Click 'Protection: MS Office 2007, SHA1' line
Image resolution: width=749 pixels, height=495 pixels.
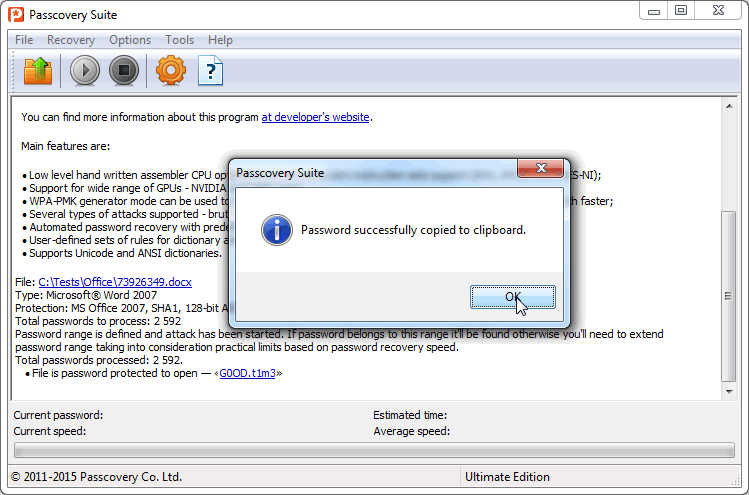(122, 308)
